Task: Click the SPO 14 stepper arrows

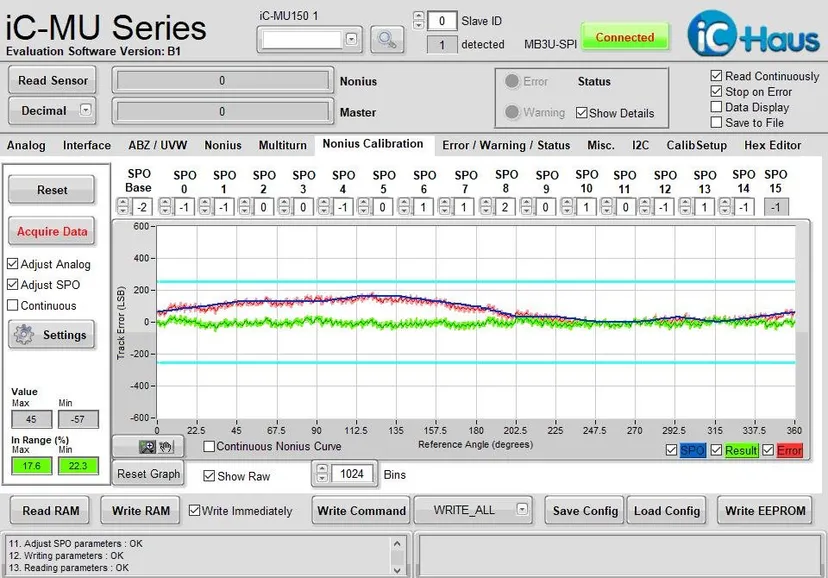Action: coord(725,206)
